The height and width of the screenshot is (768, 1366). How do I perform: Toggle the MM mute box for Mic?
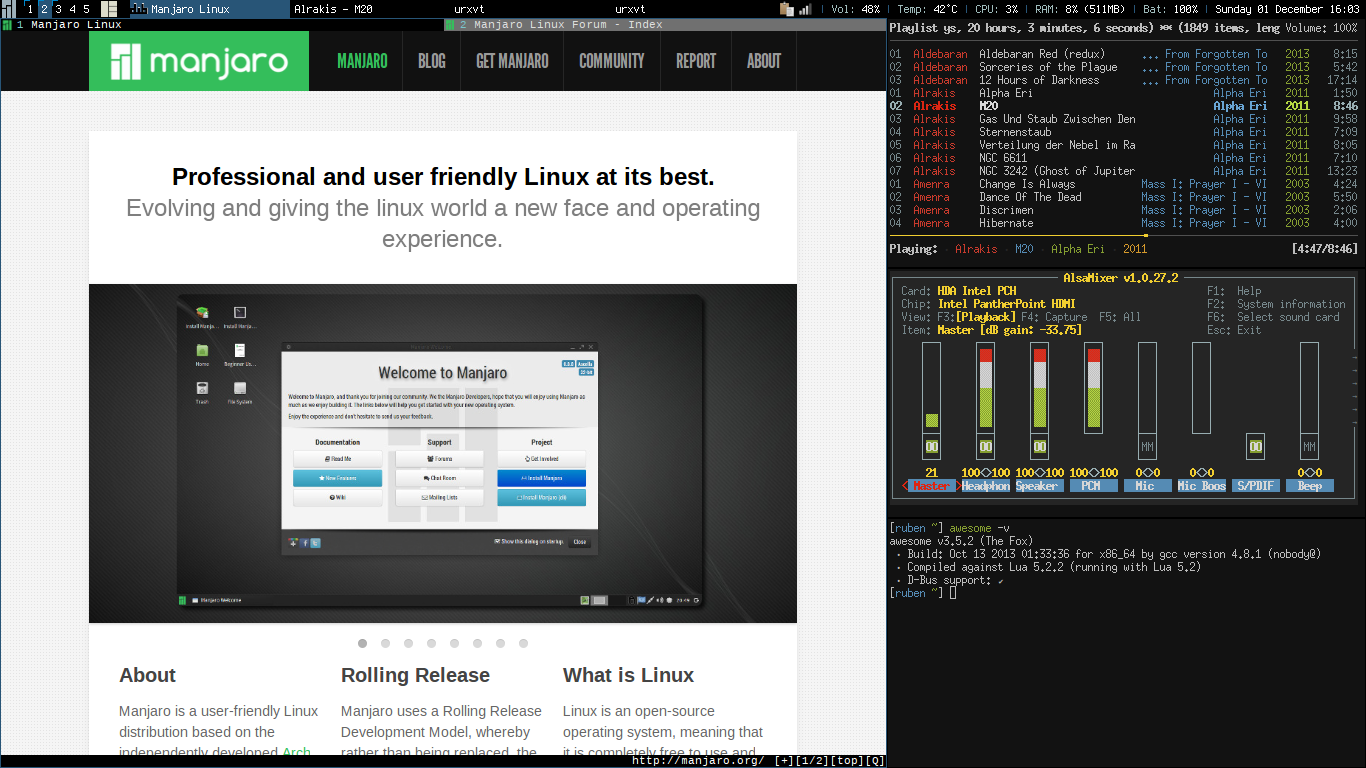pos(1148,447)
